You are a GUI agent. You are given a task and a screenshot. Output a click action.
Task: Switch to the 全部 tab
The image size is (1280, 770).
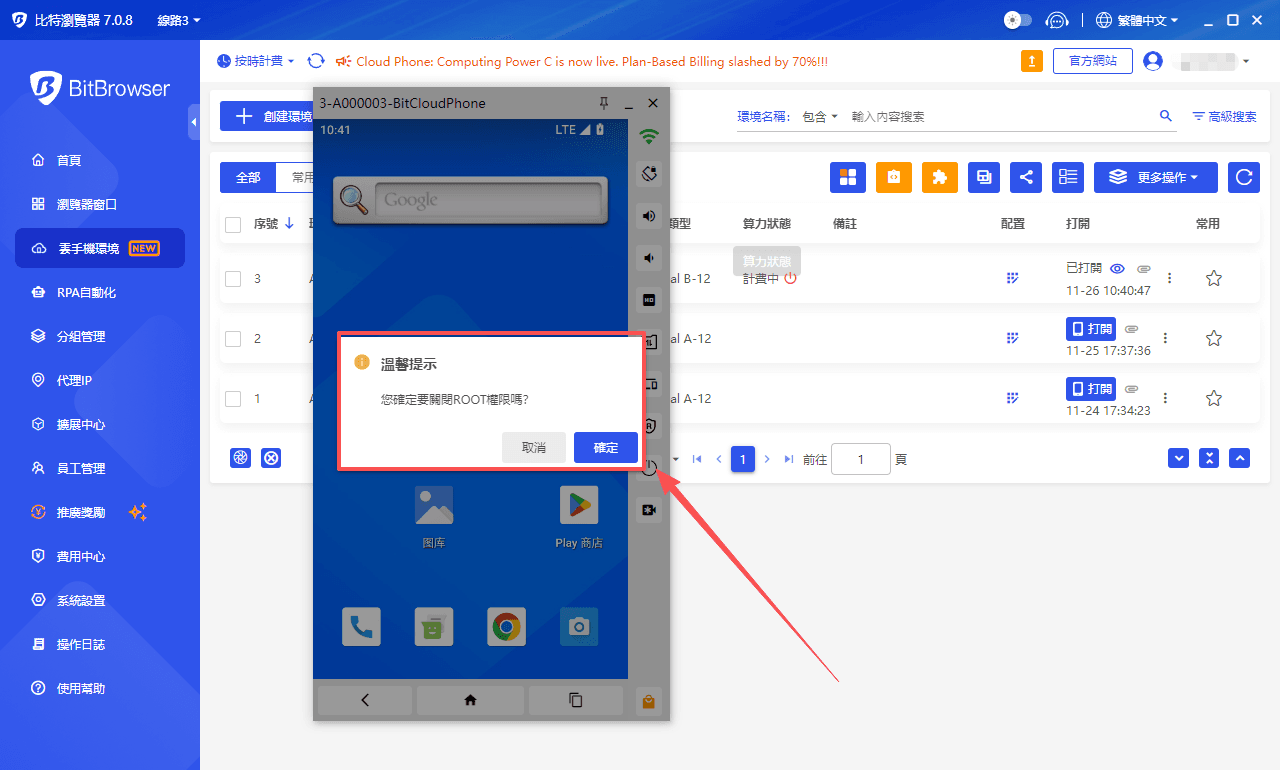point(246,176)
